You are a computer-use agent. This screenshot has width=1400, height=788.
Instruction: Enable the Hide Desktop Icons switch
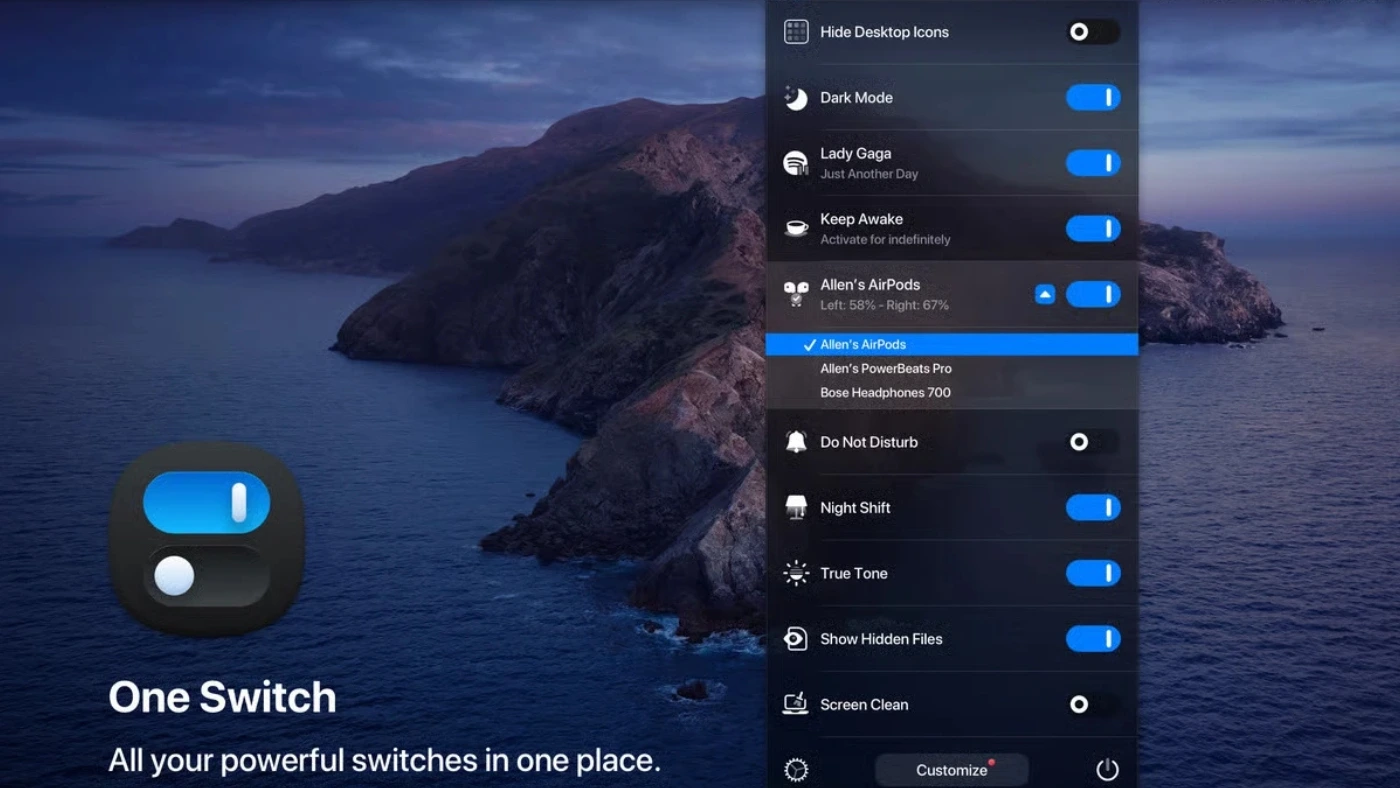1092,32
